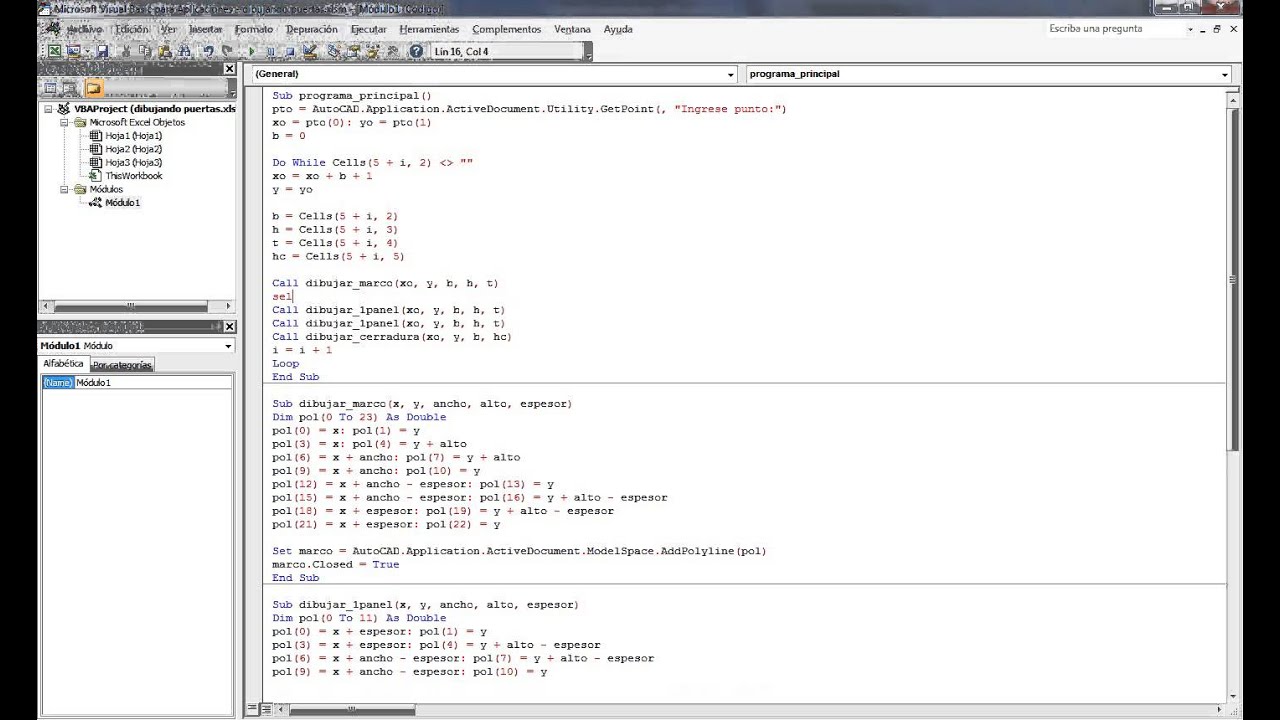Toggle Design Mode icon
1280x720 pixels.
(309, 51)
